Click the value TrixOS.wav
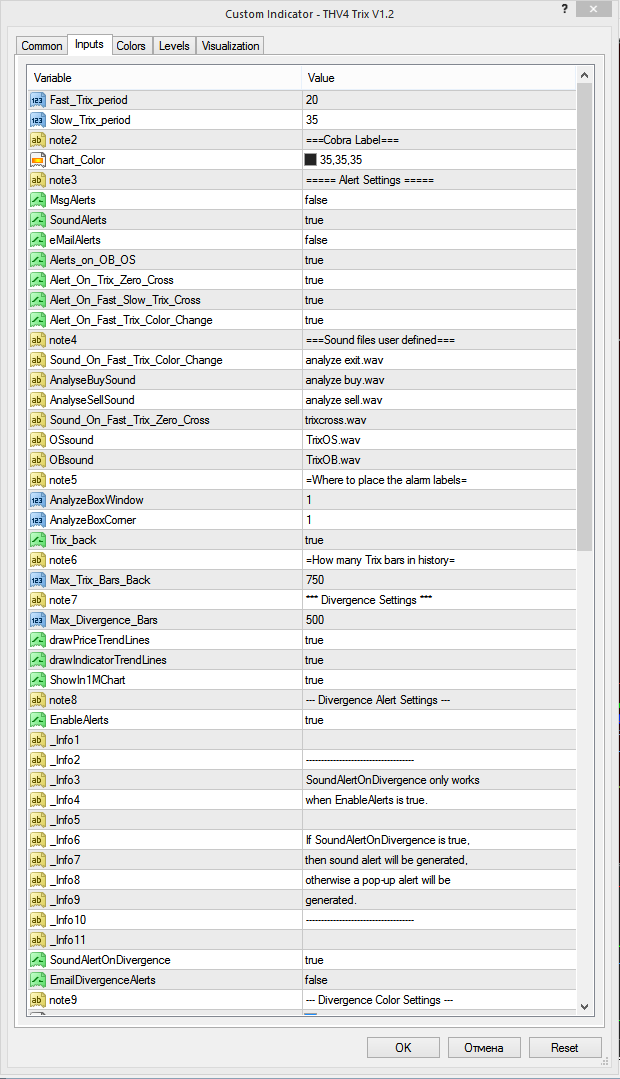Viewport: 620px width, 1079px height. [333, 440]
